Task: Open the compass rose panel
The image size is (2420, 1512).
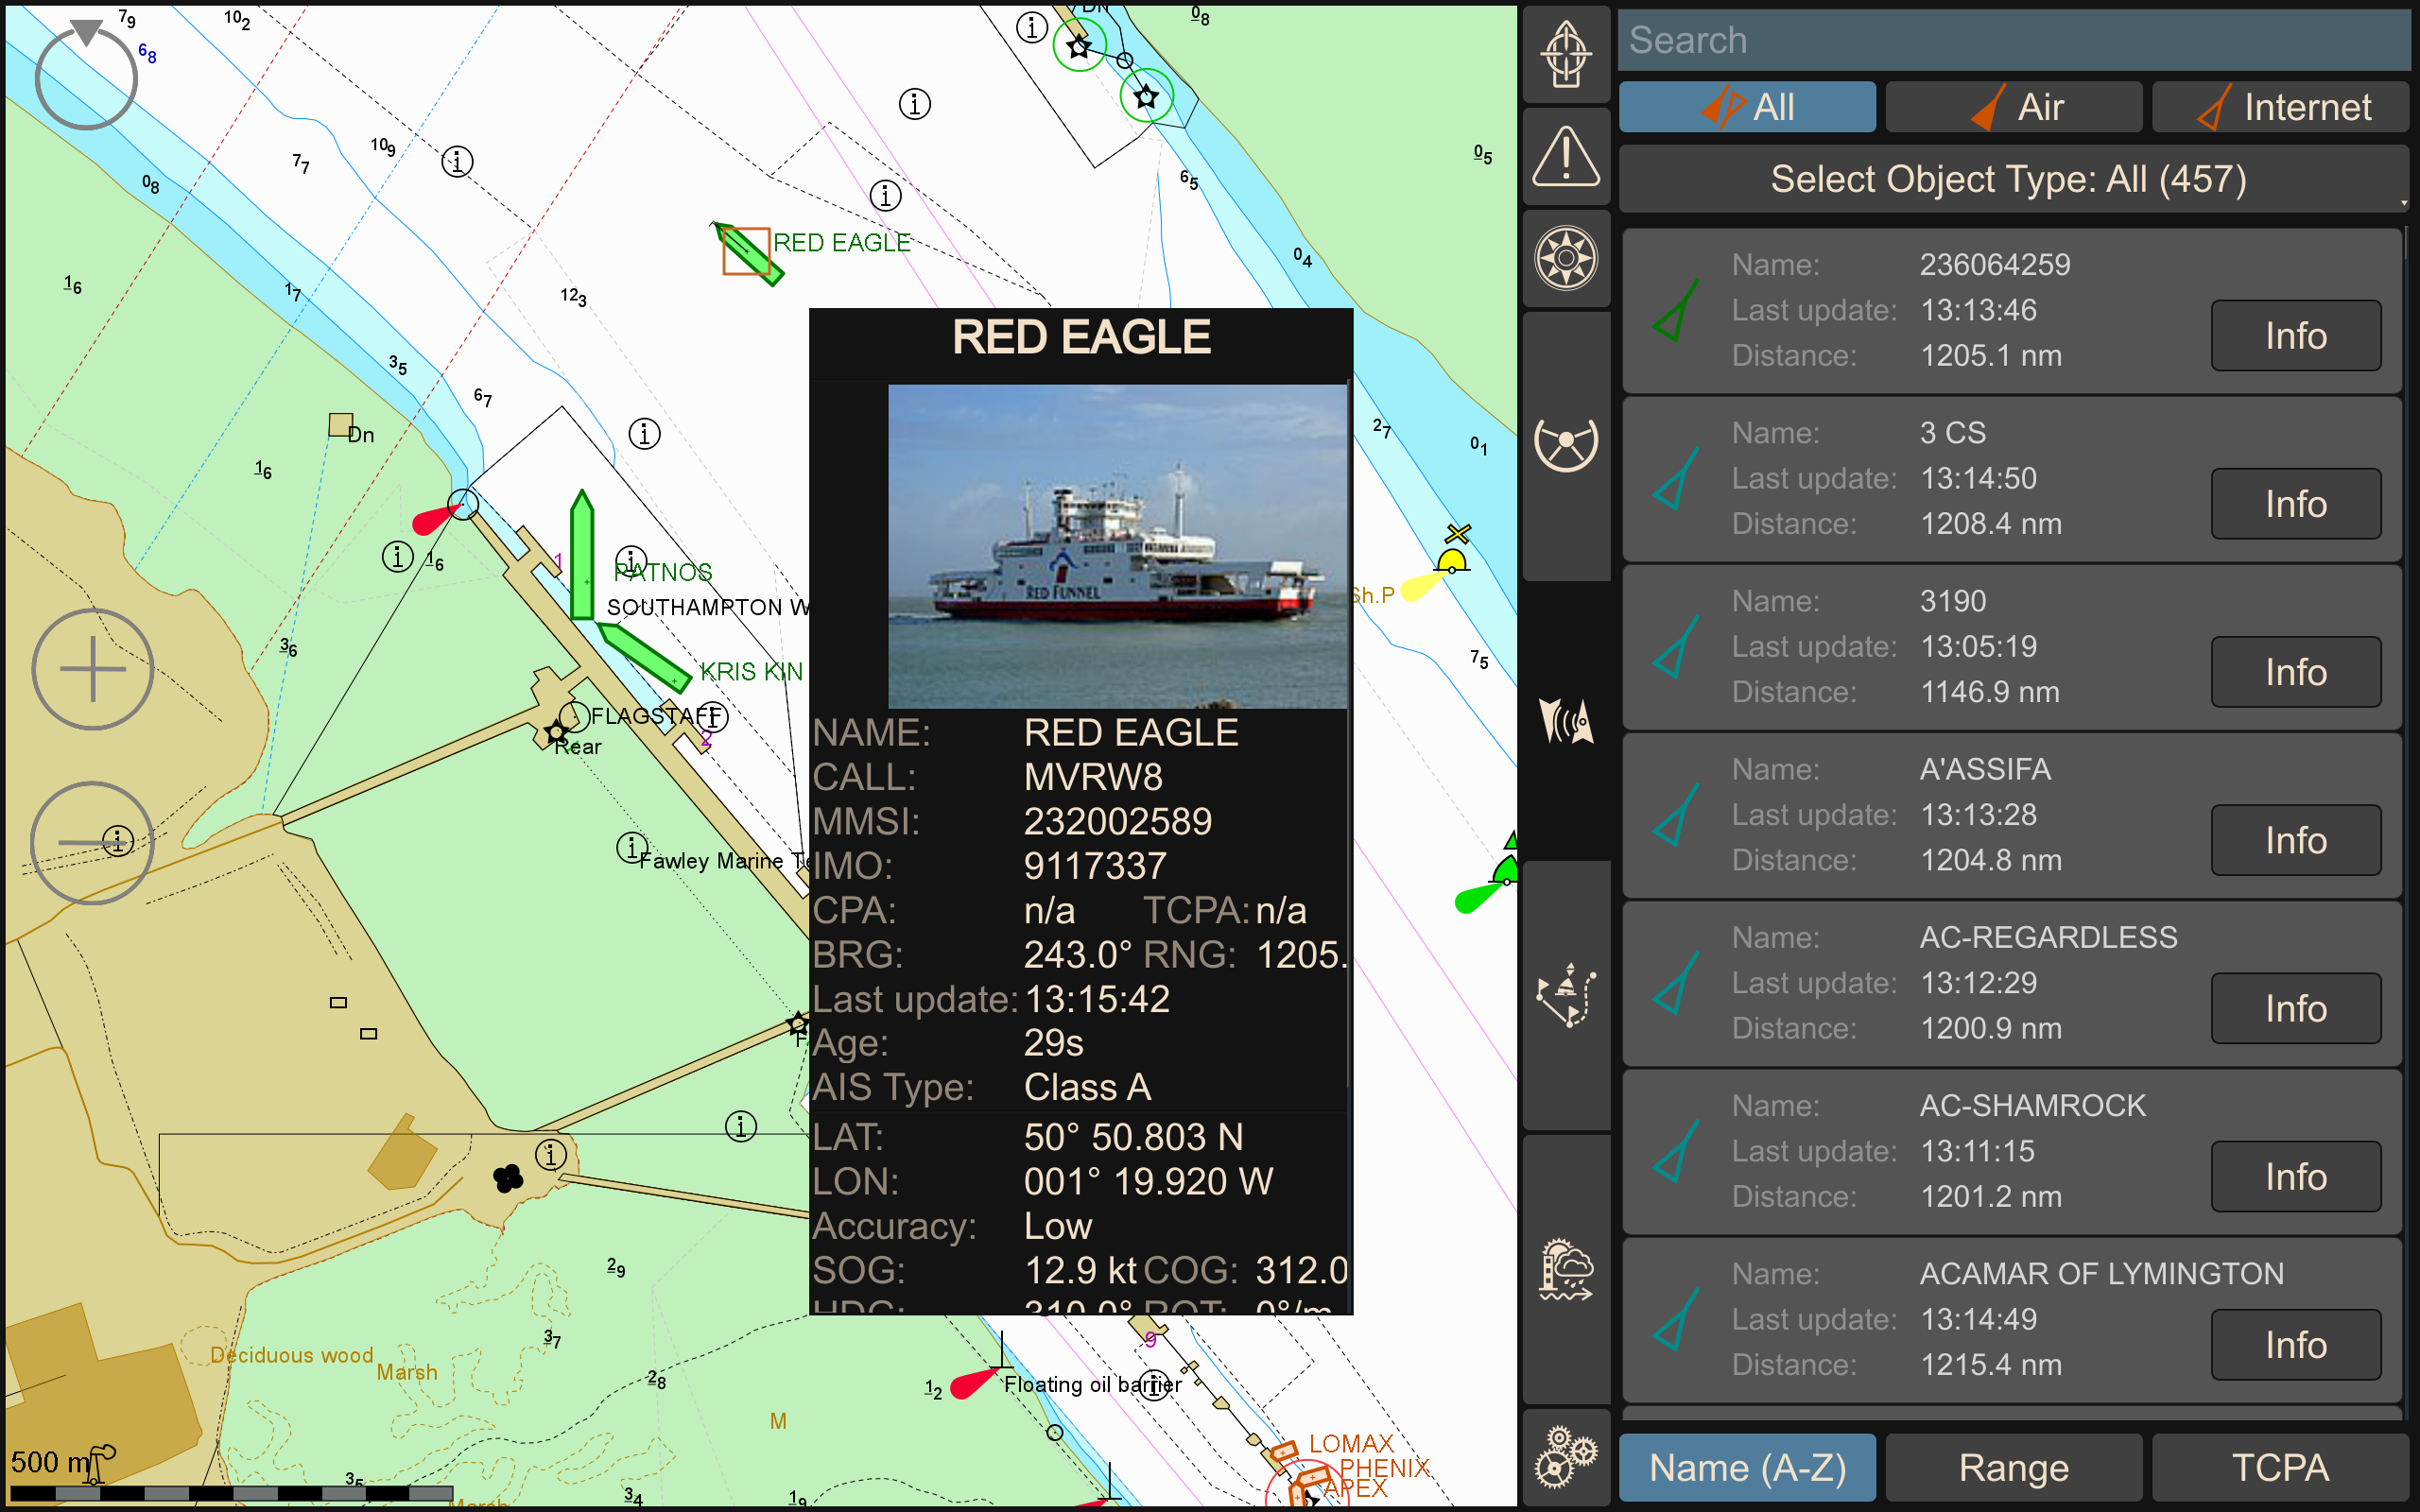Action: click(x=1565, y=259)
